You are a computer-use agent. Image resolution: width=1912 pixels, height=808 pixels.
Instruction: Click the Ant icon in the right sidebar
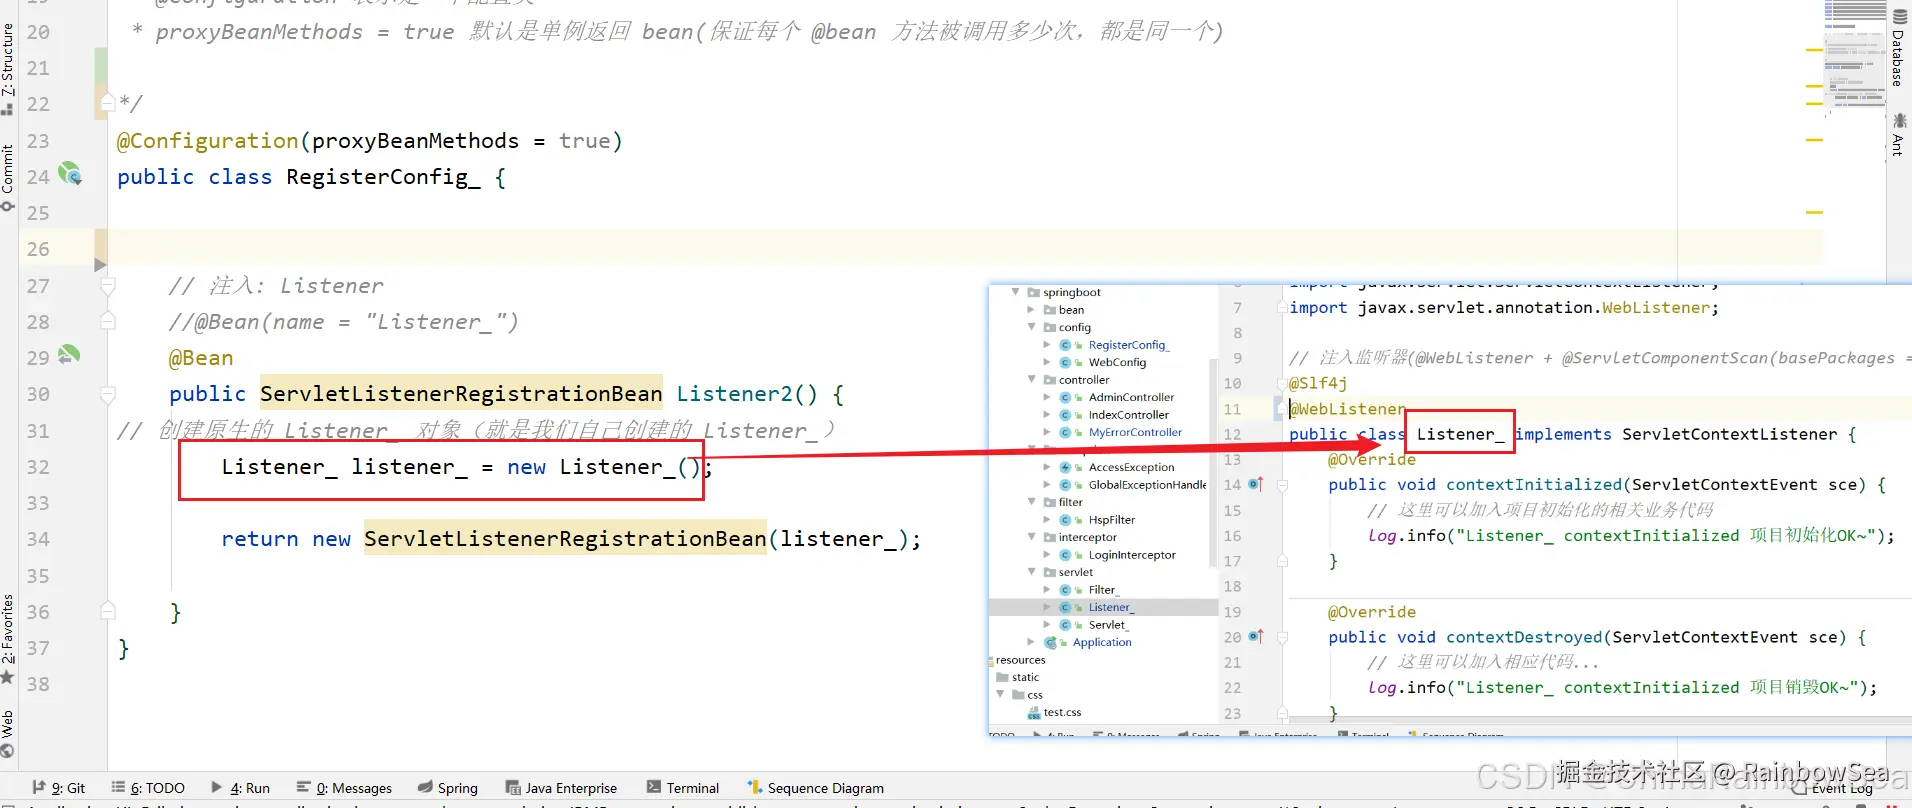(1899, 121)
